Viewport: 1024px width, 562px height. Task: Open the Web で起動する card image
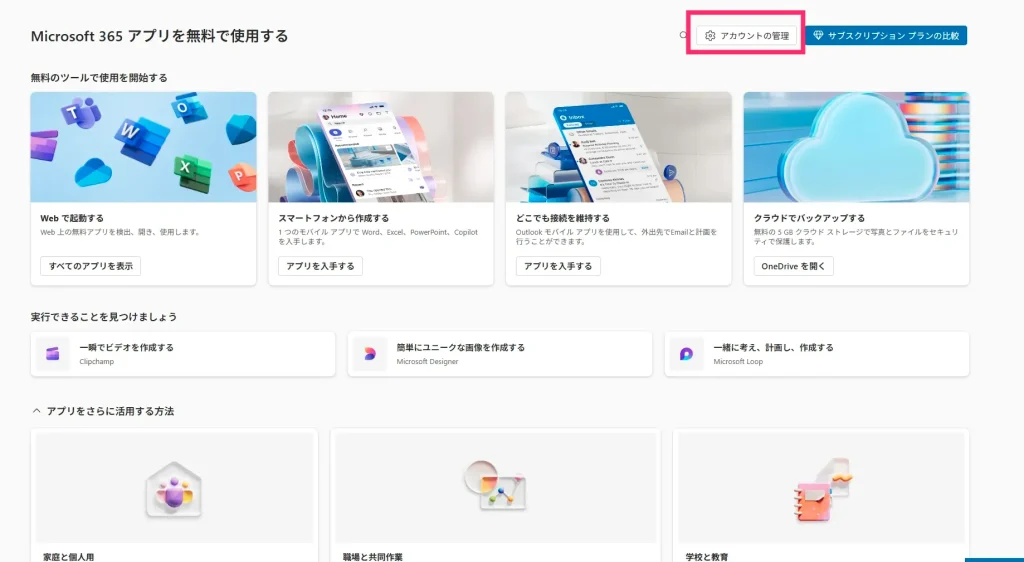[144, 147]
